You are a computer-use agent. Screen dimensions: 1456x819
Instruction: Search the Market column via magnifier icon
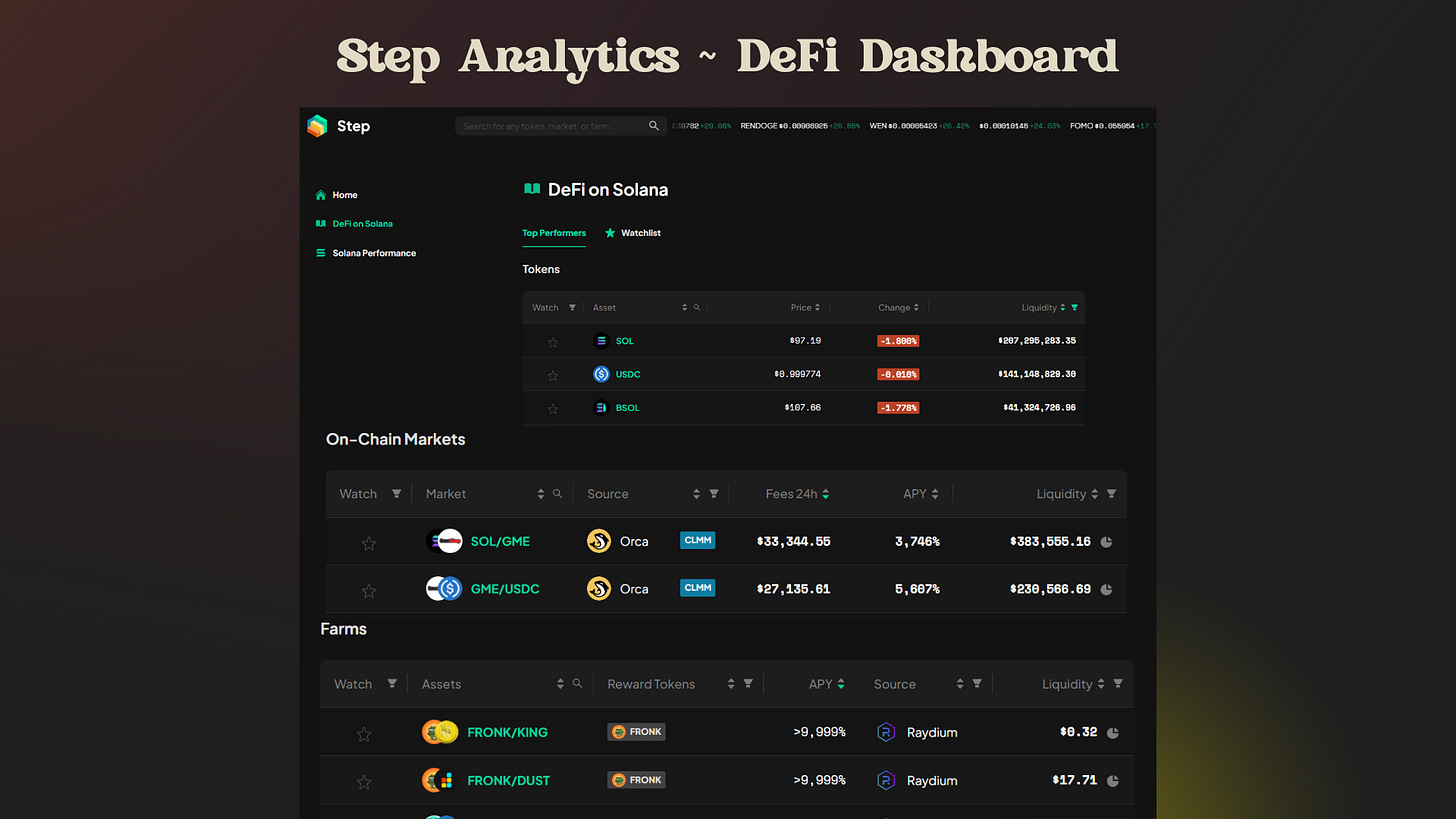pyautogui.click(x=557, y=494)
